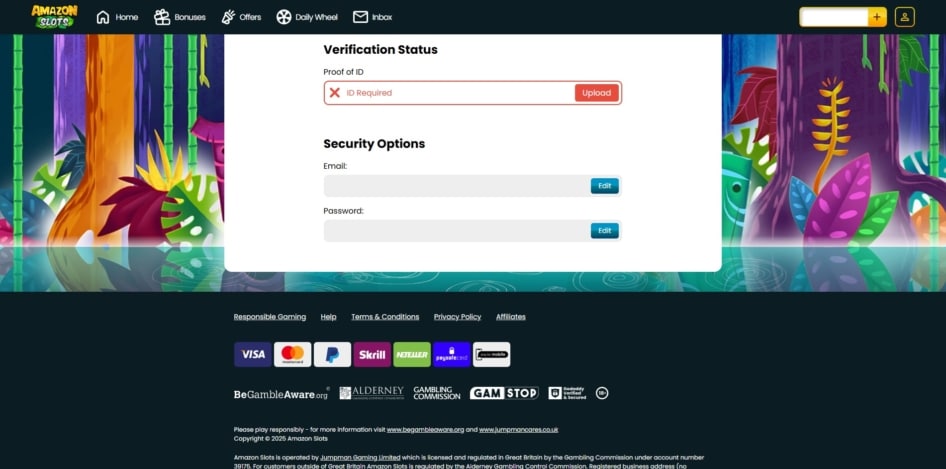The image size is (946, 469).
Task: Click the yellow plus deposit button
Action: coord(877,17)
